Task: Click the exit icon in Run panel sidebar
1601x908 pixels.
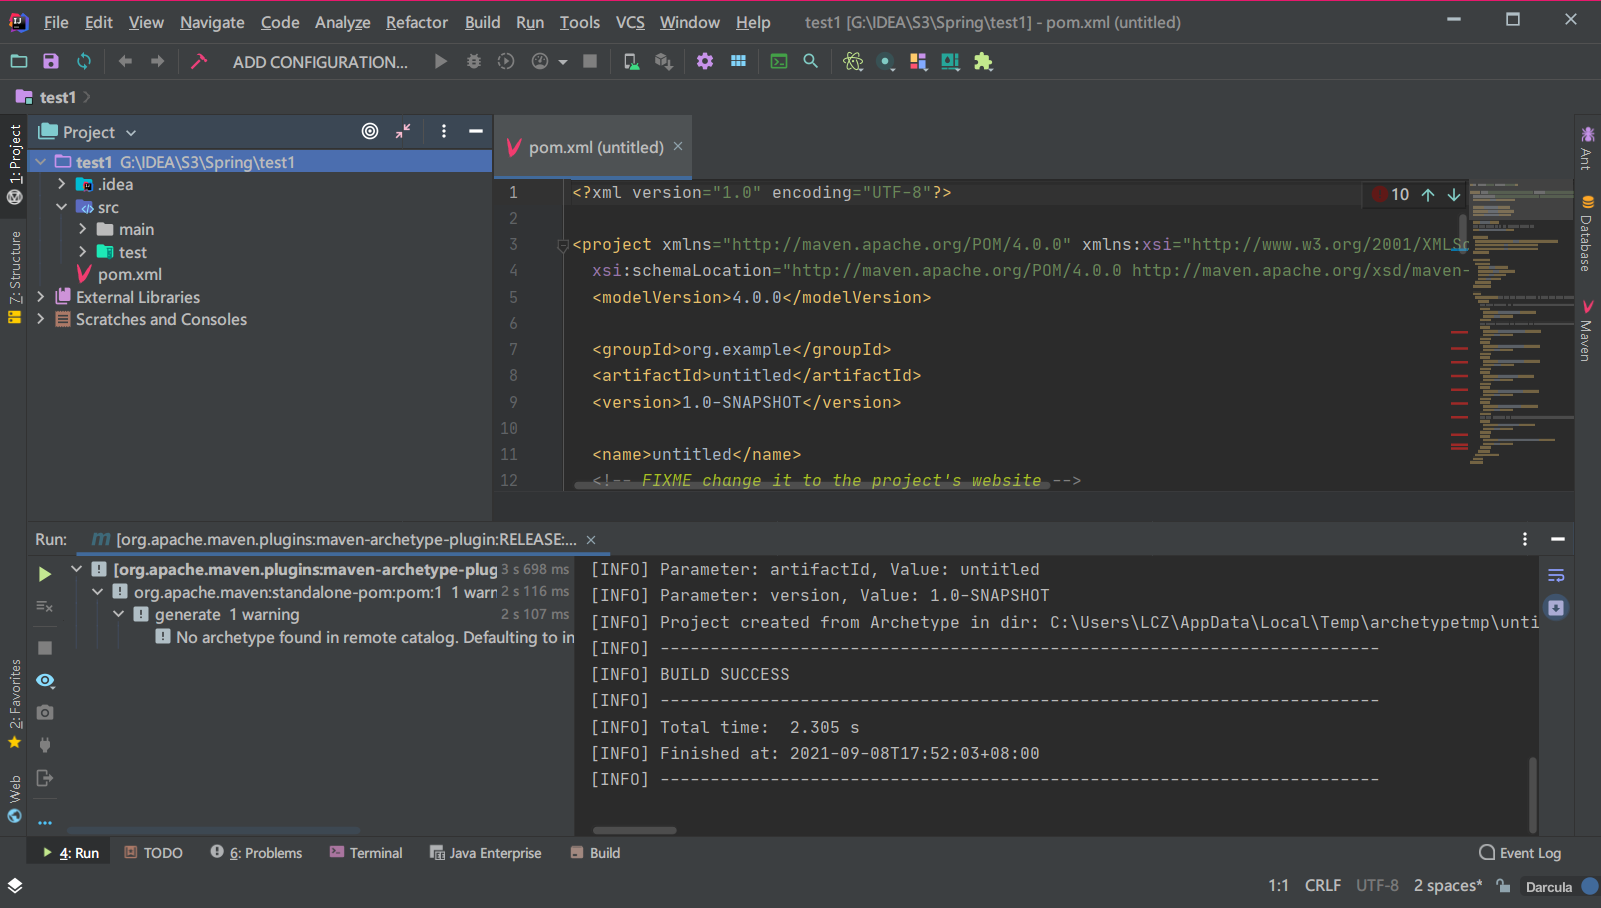Action: pyautogui.click(x=45, y=778)
